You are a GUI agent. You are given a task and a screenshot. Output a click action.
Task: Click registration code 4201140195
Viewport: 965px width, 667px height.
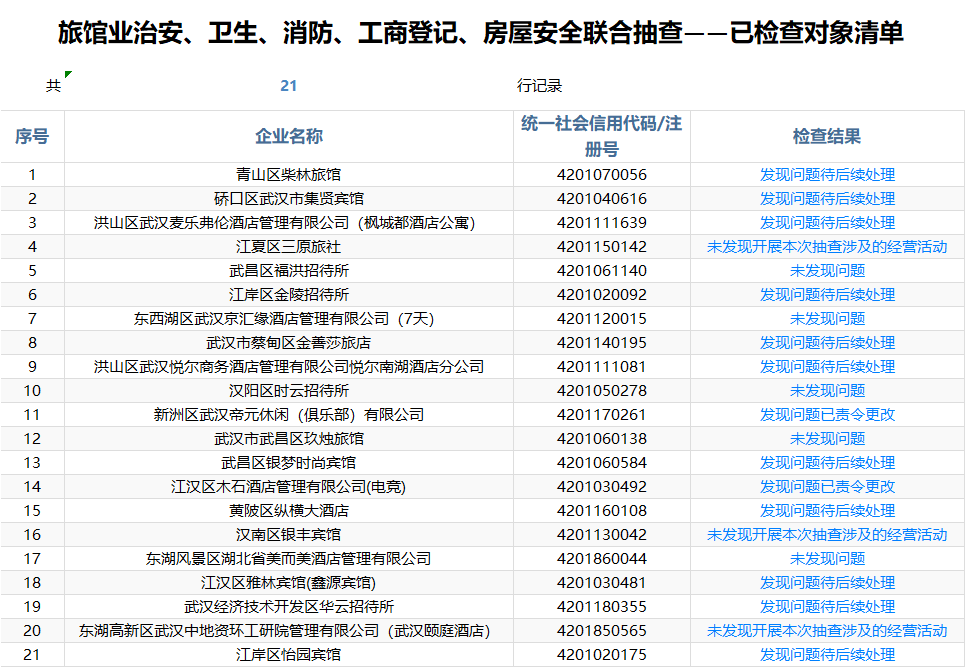(602, 343)
